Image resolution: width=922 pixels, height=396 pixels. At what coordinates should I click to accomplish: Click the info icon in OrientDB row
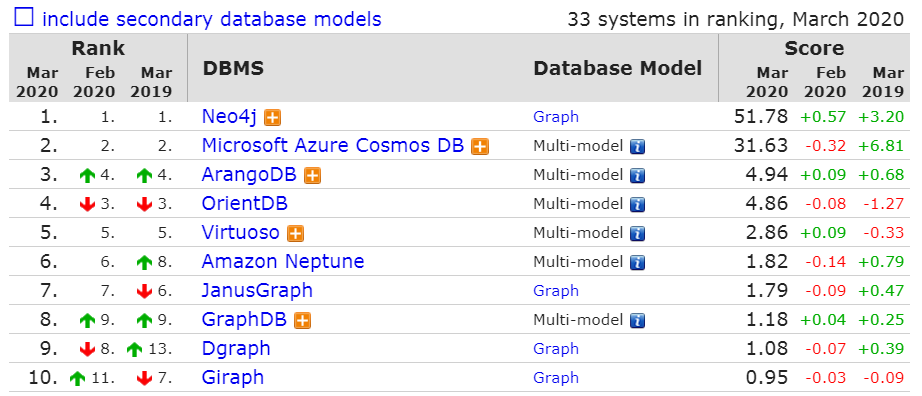637,204
